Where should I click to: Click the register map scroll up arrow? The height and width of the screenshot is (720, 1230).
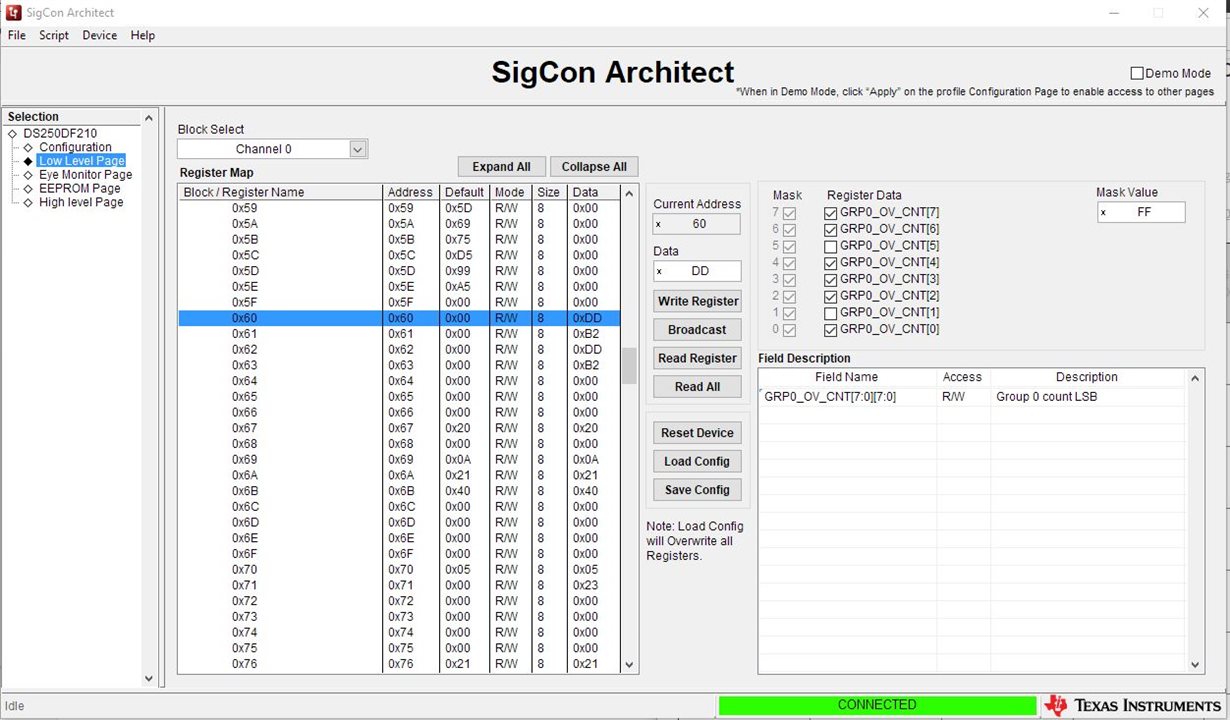(x=629, y=193)
